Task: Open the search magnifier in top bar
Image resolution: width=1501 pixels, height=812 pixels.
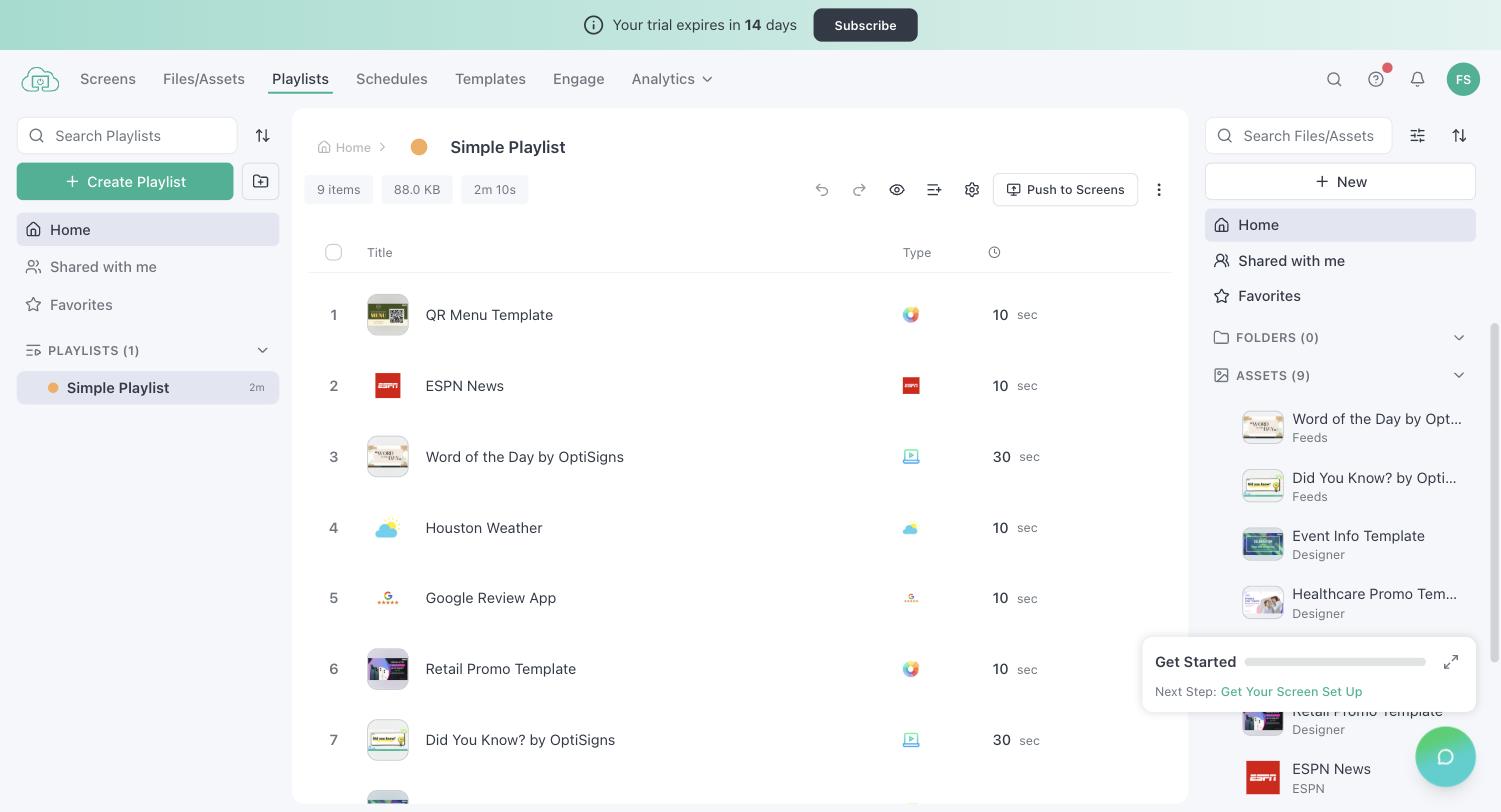Action: click(1334, 79)
